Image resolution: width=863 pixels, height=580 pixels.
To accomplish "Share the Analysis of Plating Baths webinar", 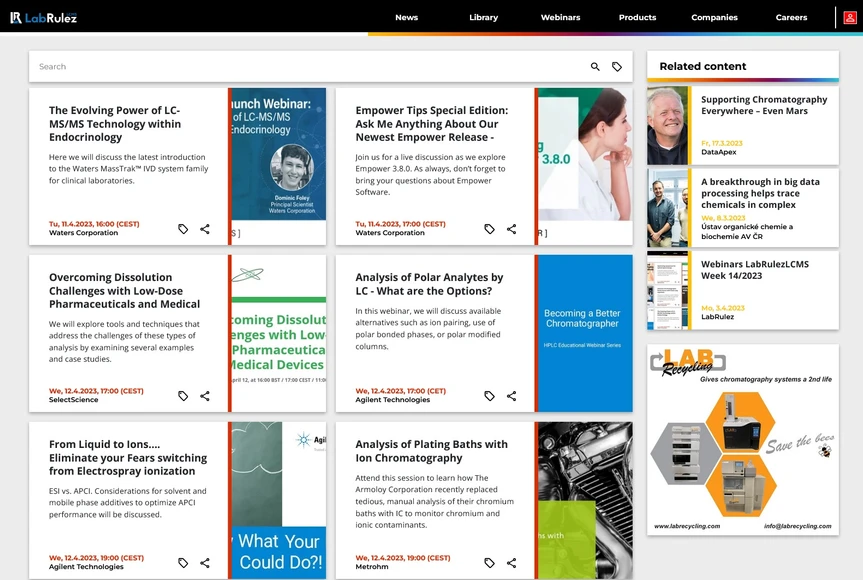I will coord(511,562).
